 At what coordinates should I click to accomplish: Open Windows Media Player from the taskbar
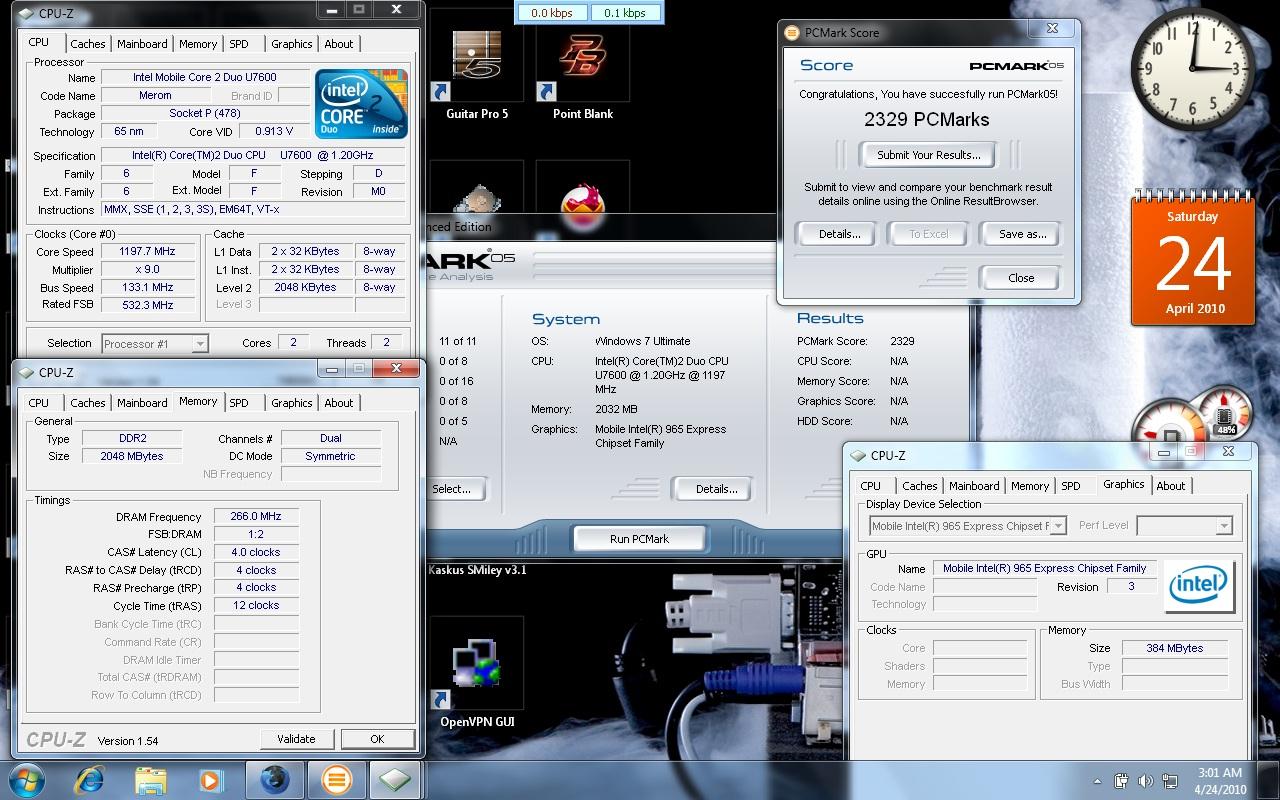click(x=211, y=780)
